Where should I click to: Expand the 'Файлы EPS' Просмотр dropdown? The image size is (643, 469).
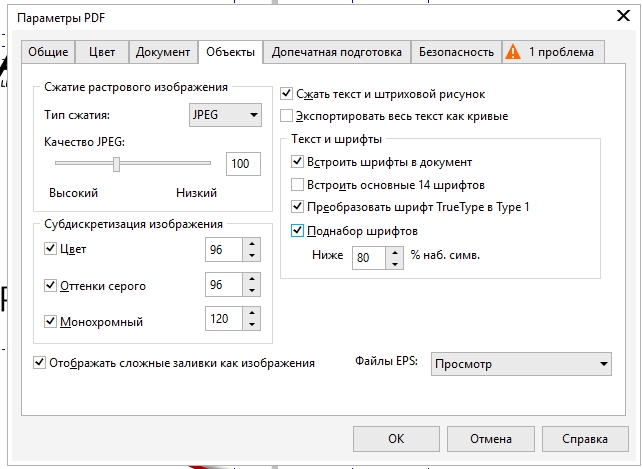[x=520, y=364]
